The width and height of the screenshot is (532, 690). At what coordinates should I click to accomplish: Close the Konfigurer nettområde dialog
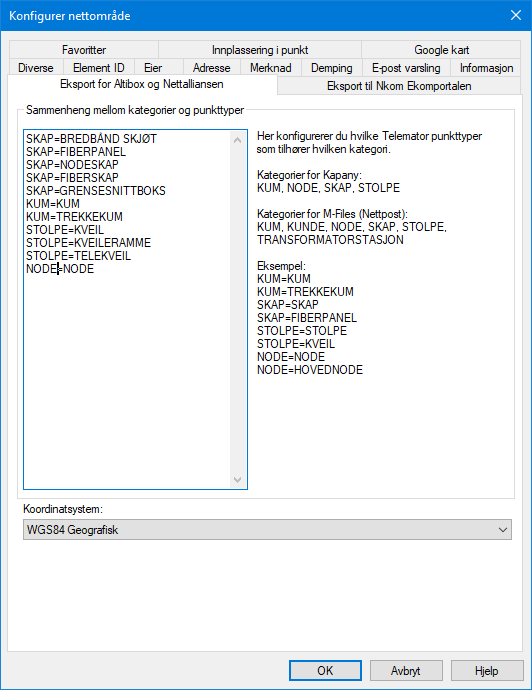pos(516,15)
